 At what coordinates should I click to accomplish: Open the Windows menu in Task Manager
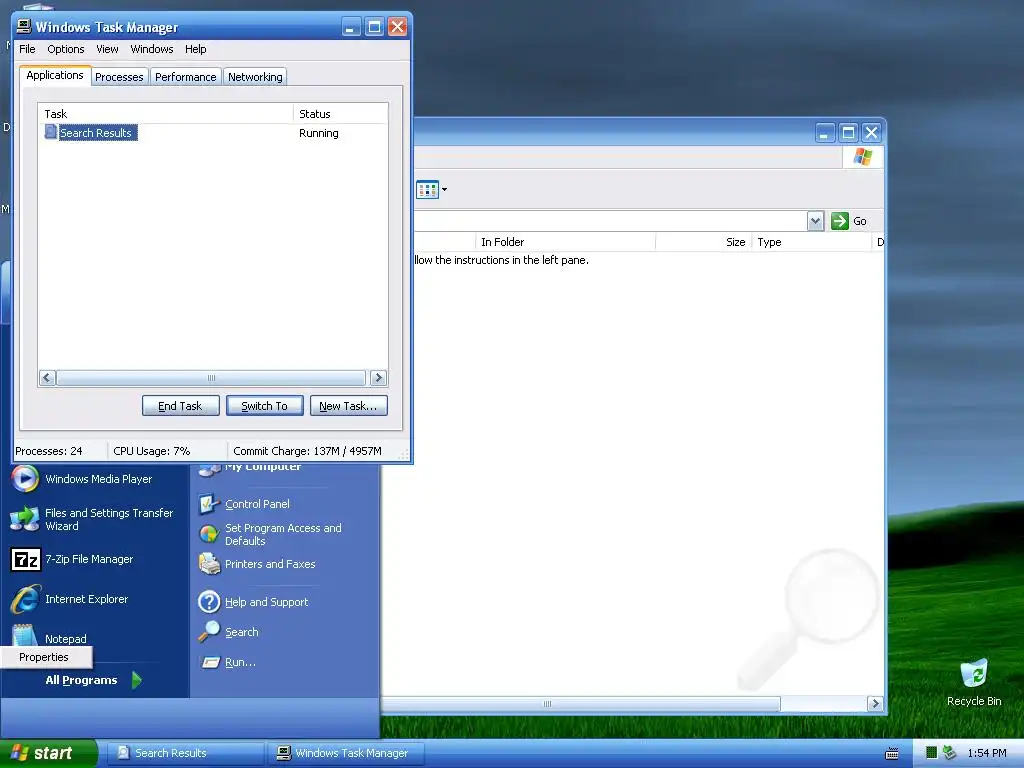[x=152, y=49]
